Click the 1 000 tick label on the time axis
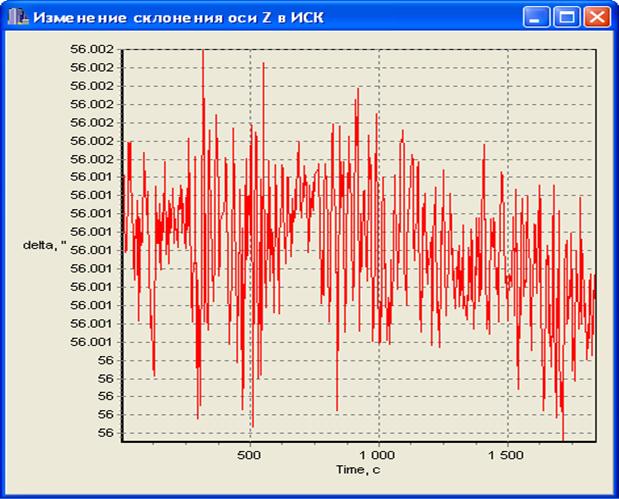 point(378,453)
